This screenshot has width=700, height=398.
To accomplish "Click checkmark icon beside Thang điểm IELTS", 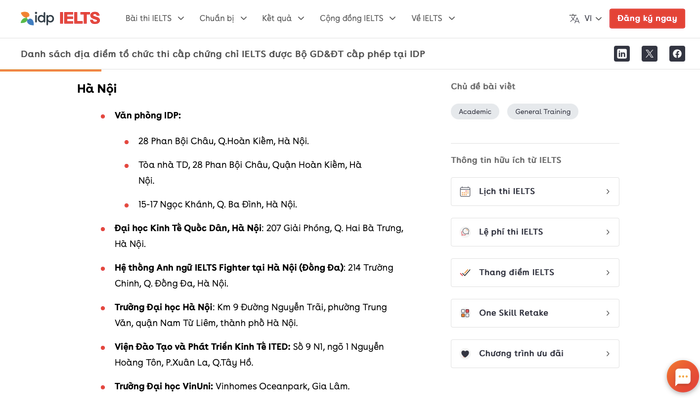I will click(x=465, y=273).
